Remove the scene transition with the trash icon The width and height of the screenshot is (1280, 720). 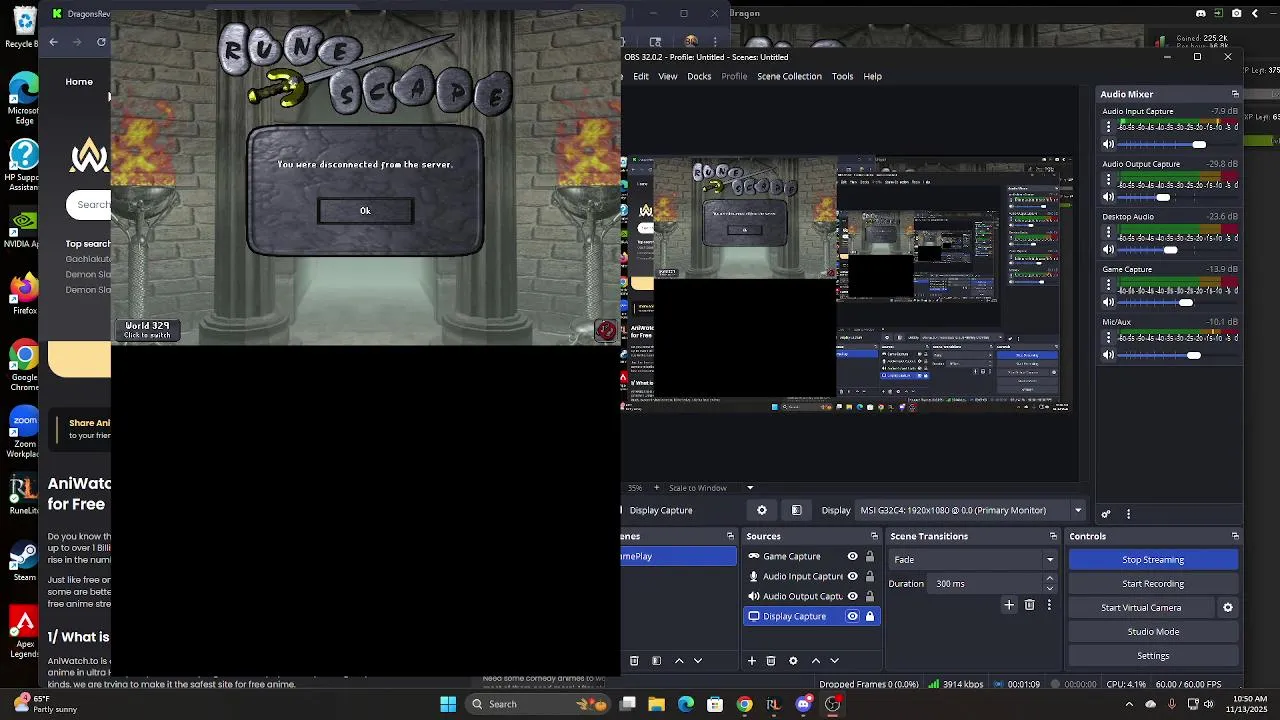[1029, 605]
